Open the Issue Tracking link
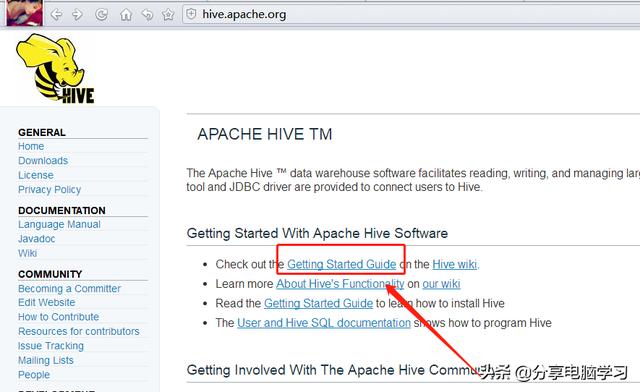640x392 pixels. [x=51, y=346]
